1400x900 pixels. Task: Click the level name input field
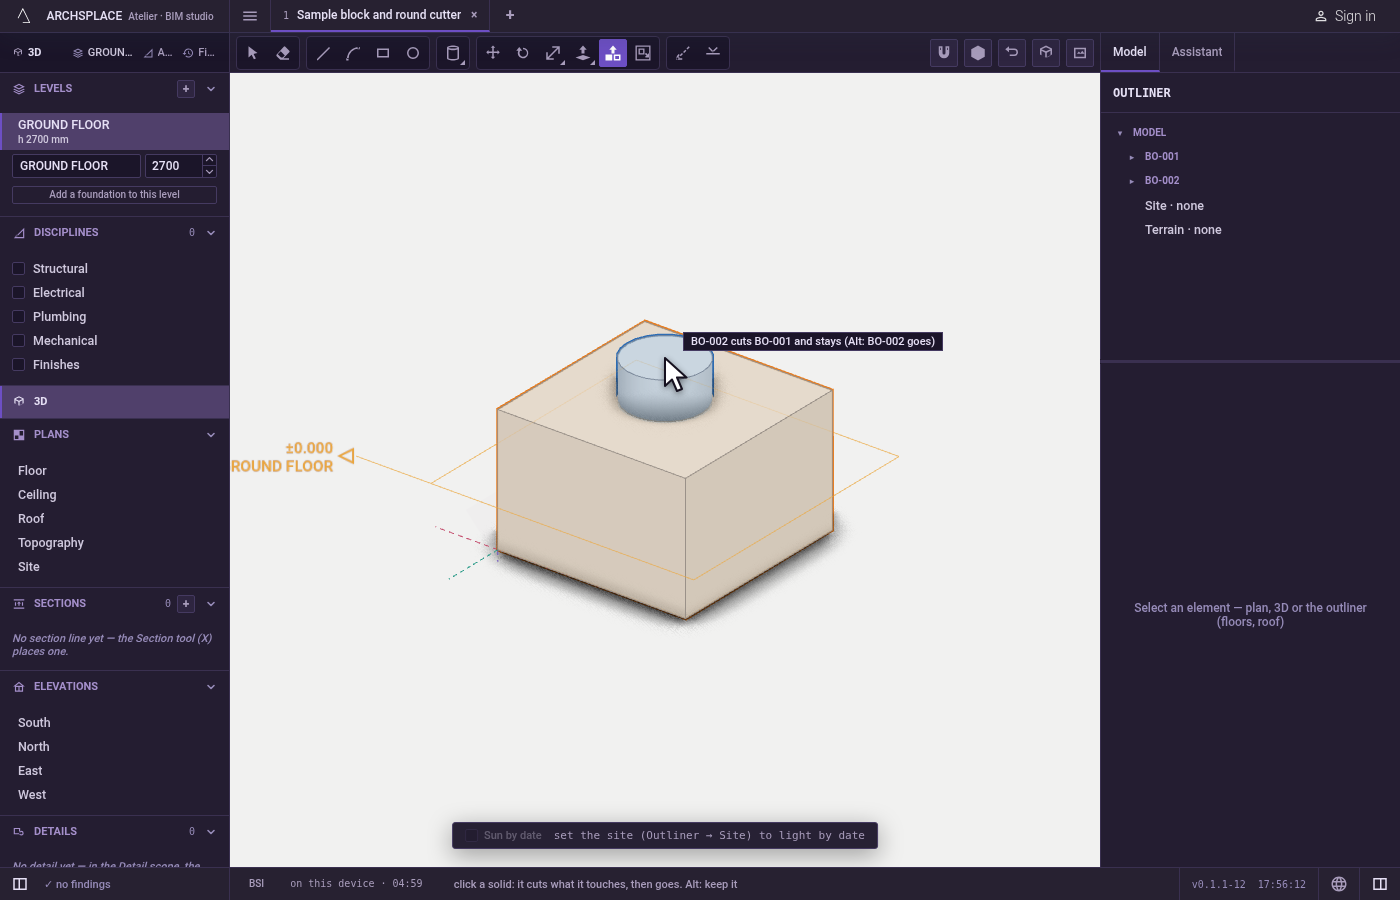(x=76, y=166)
